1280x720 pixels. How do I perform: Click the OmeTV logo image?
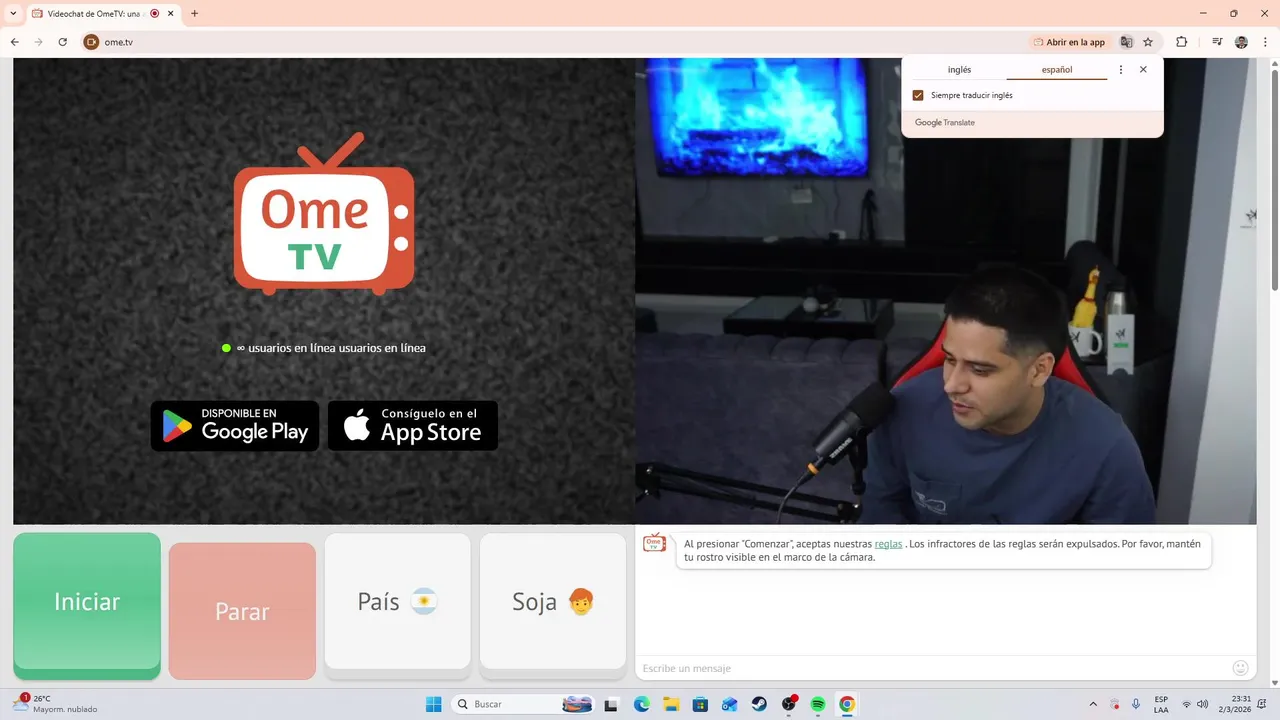pos(324,213)
